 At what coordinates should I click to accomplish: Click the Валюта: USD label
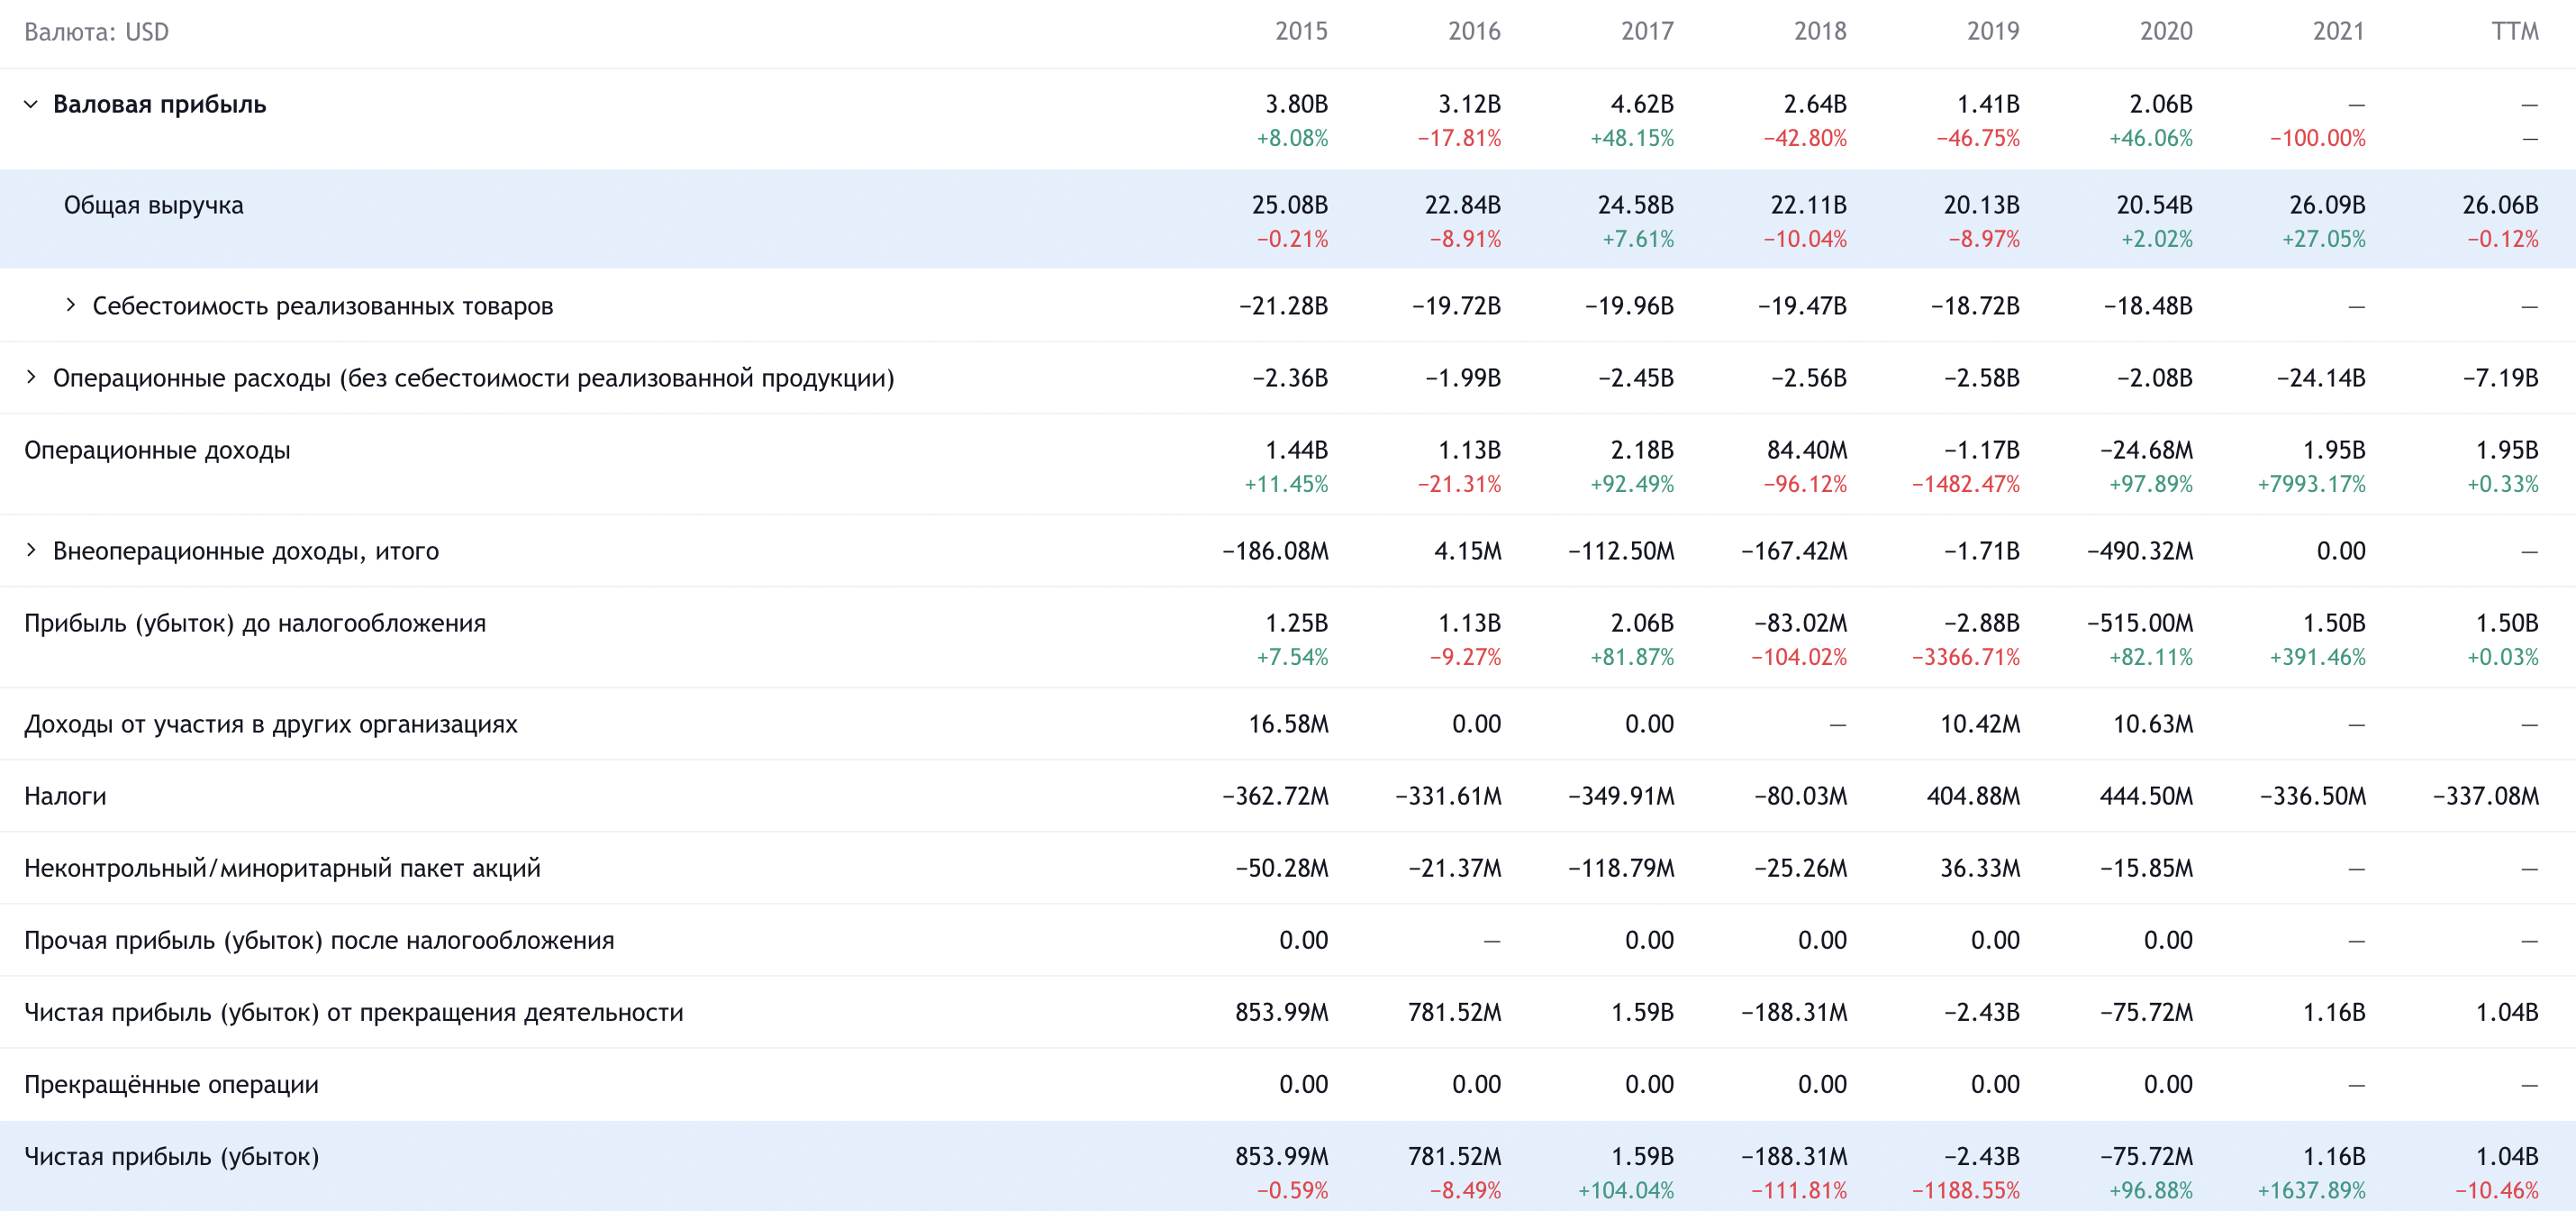pos(97,32)
